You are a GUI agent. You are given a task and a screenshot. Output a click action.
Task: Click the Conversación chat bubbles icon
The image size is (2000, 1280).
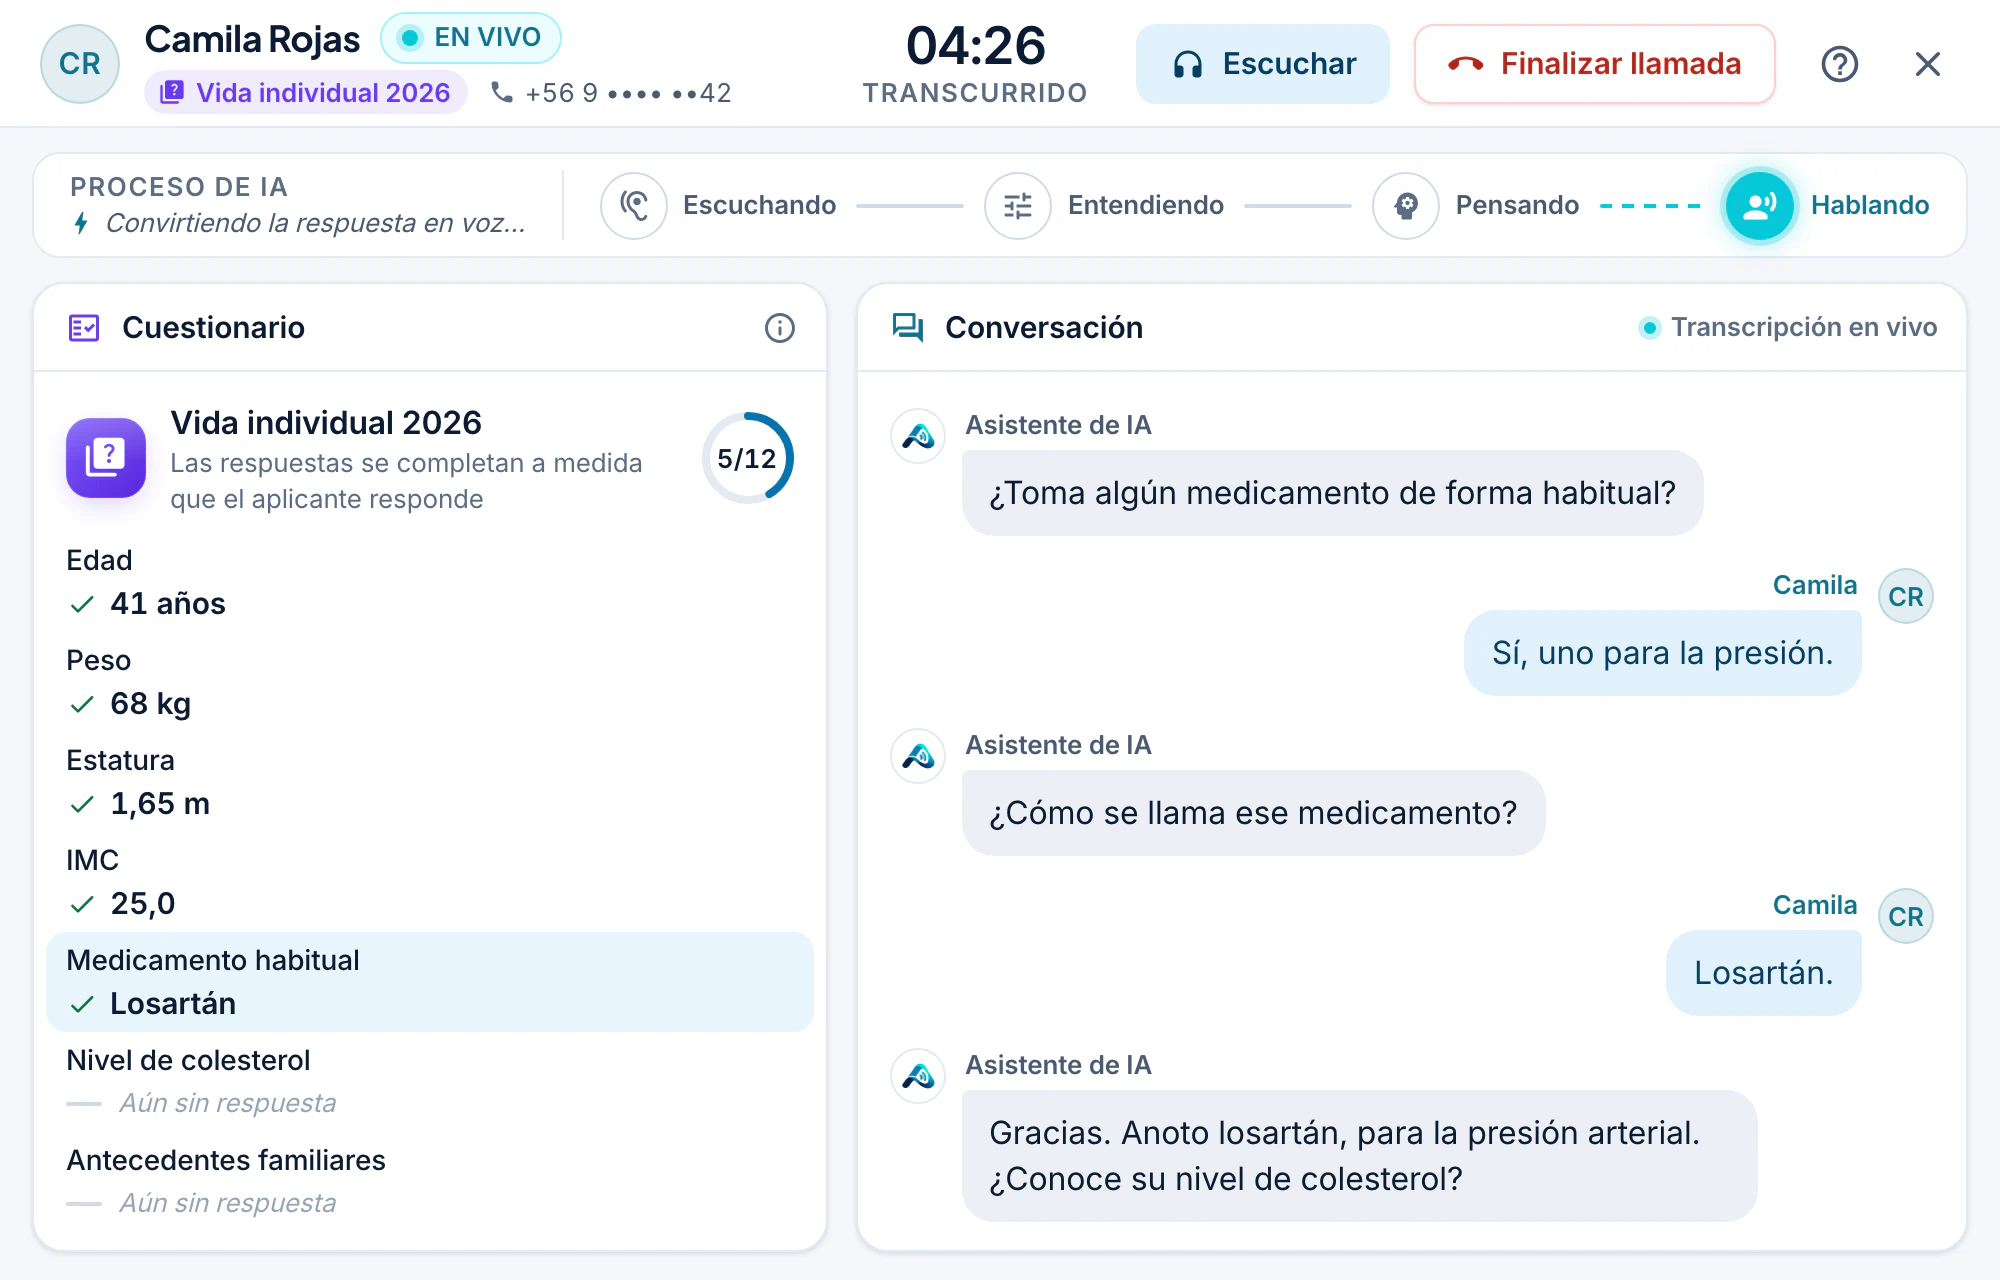point(908,328)
